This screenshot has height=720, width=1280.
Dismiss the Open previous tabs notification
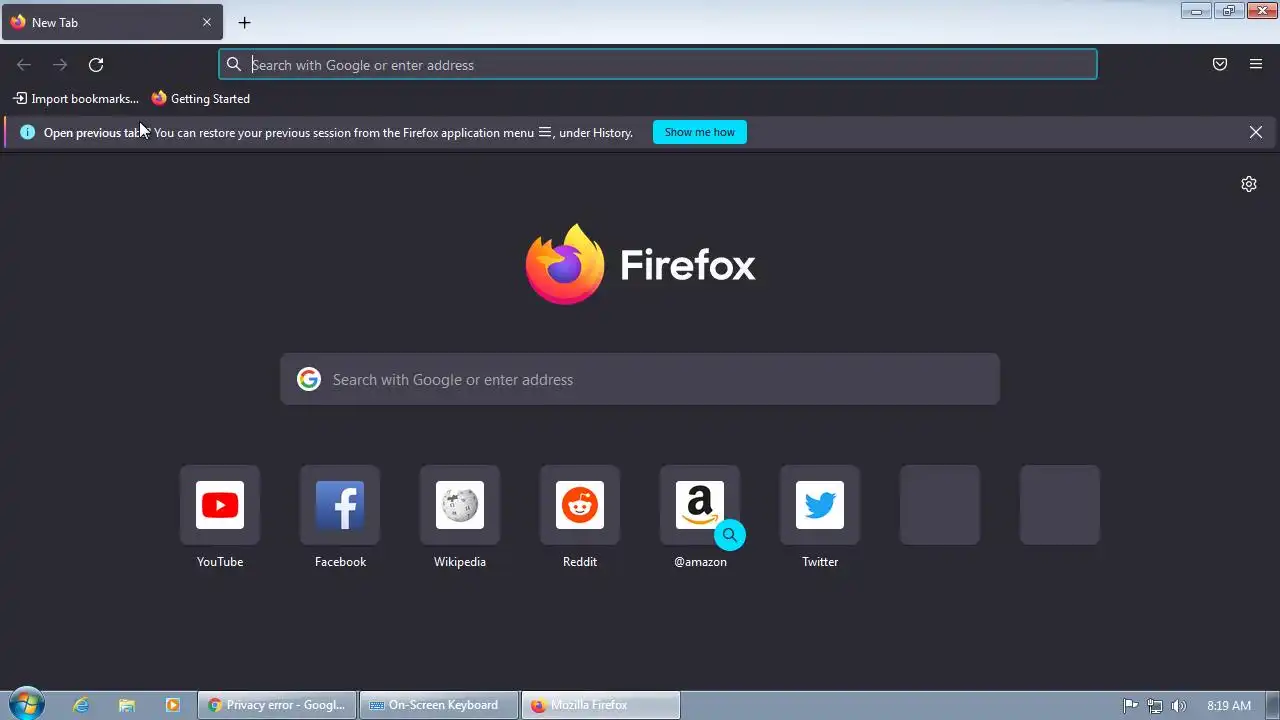click(1256, 132)
